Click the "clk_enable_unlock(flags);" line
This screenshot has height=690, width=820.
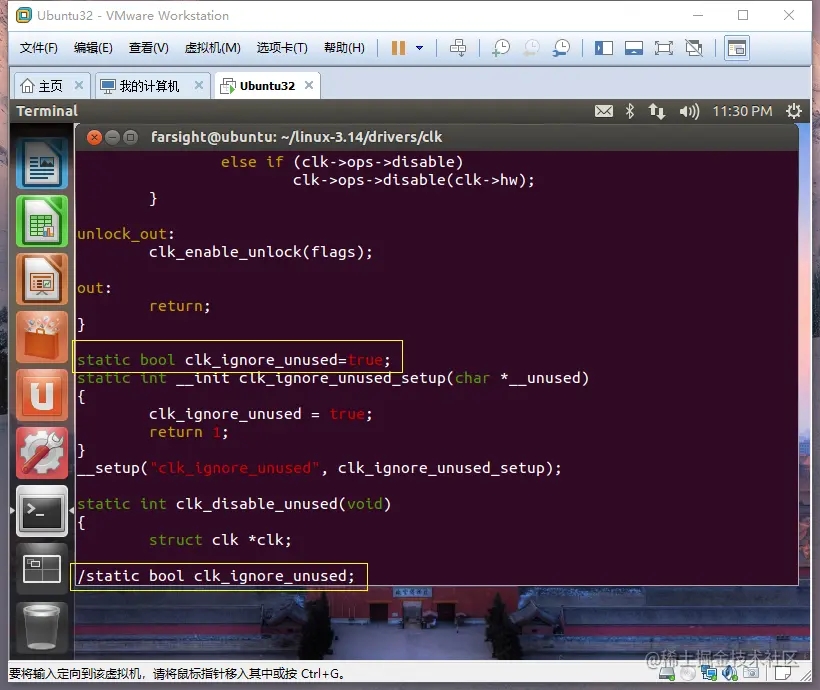[x=260, y=252]
